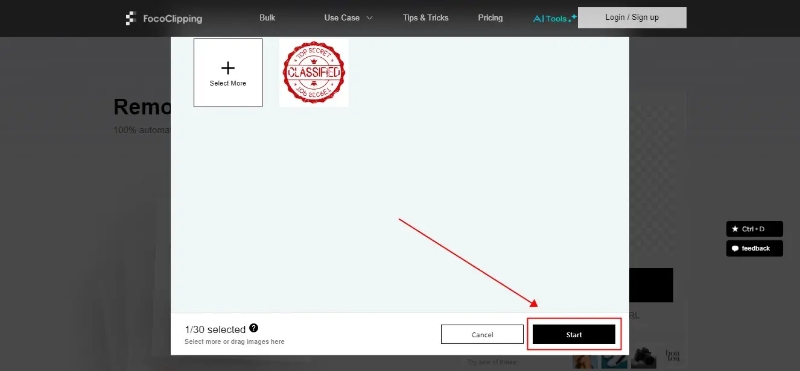Open AI Tools with sparkle icon
The height and width of the screenshot is (371, 800).
pyautogui.click(x=555, y=18)
